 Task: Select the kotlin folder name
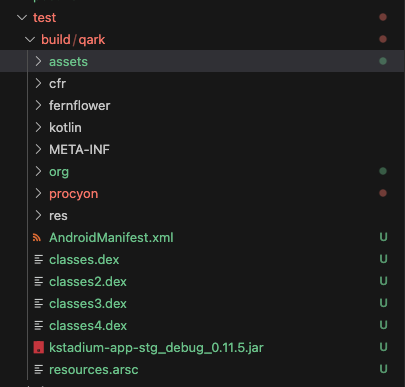coord(65,128)
